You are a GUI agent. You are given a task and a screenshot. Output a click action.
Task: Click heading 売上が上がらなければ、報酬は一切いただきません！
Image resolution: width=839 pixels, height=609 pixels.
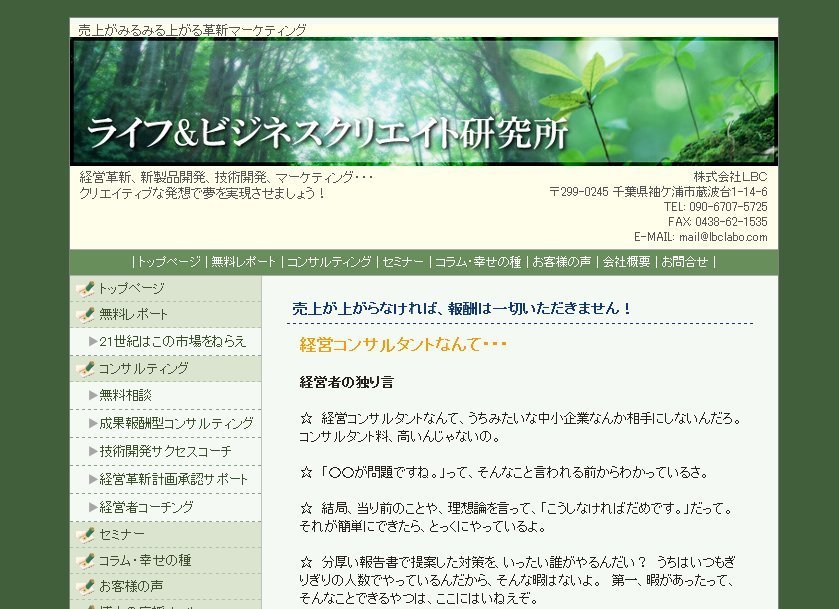pos(462,308)
